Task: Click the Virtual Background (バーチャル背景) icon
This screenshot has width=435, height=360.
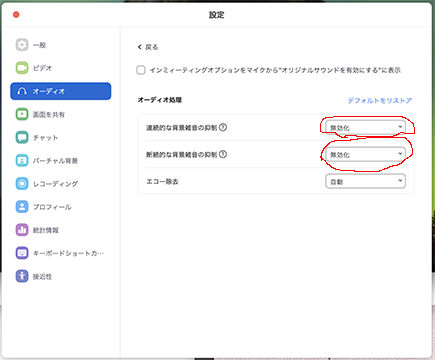Action: (x=22, y=161)
